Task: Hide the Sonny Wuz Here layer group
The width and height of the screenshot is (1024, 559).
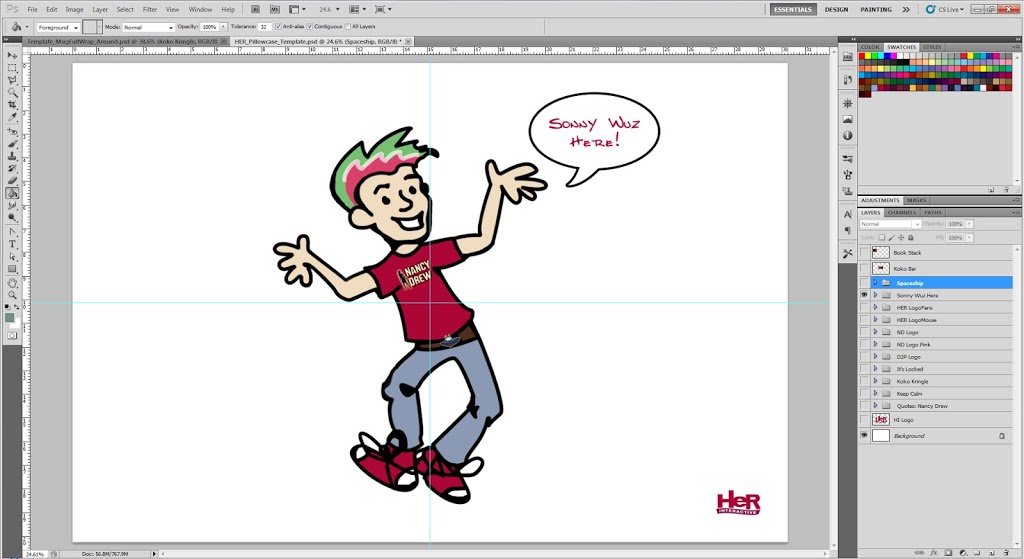Action: point(864,295)
